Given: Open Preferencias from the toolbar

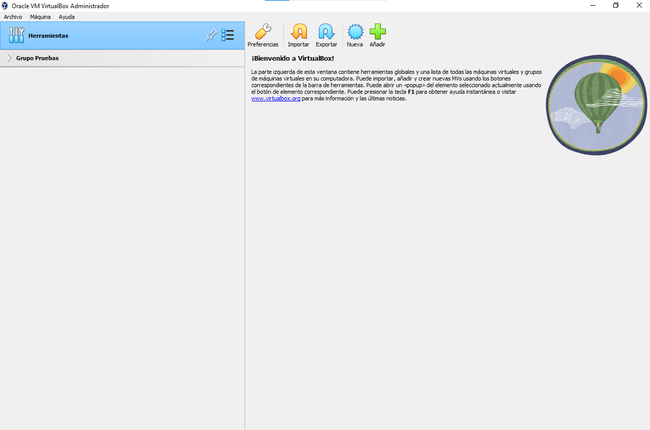Looking at the screenshot, I should 263,34.
